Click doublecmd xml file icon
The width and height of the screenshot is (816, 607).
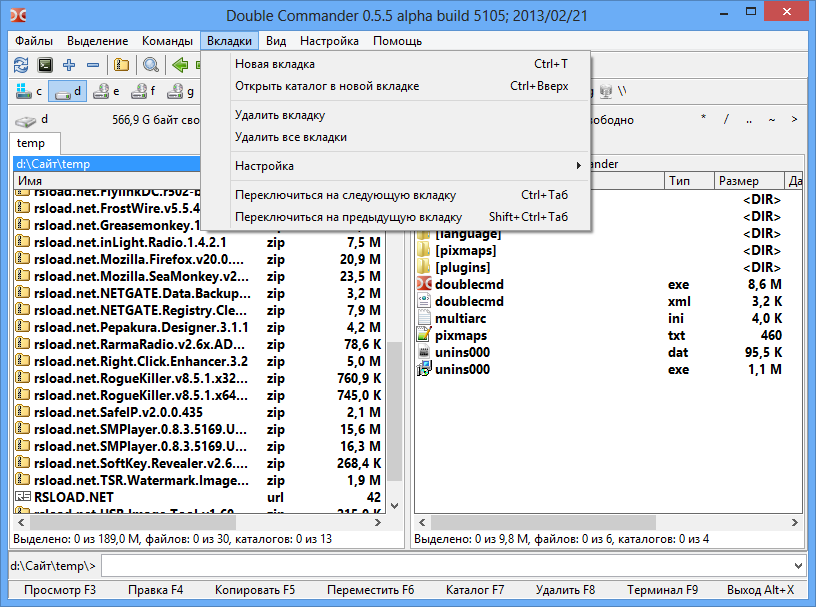click(424, 301)
